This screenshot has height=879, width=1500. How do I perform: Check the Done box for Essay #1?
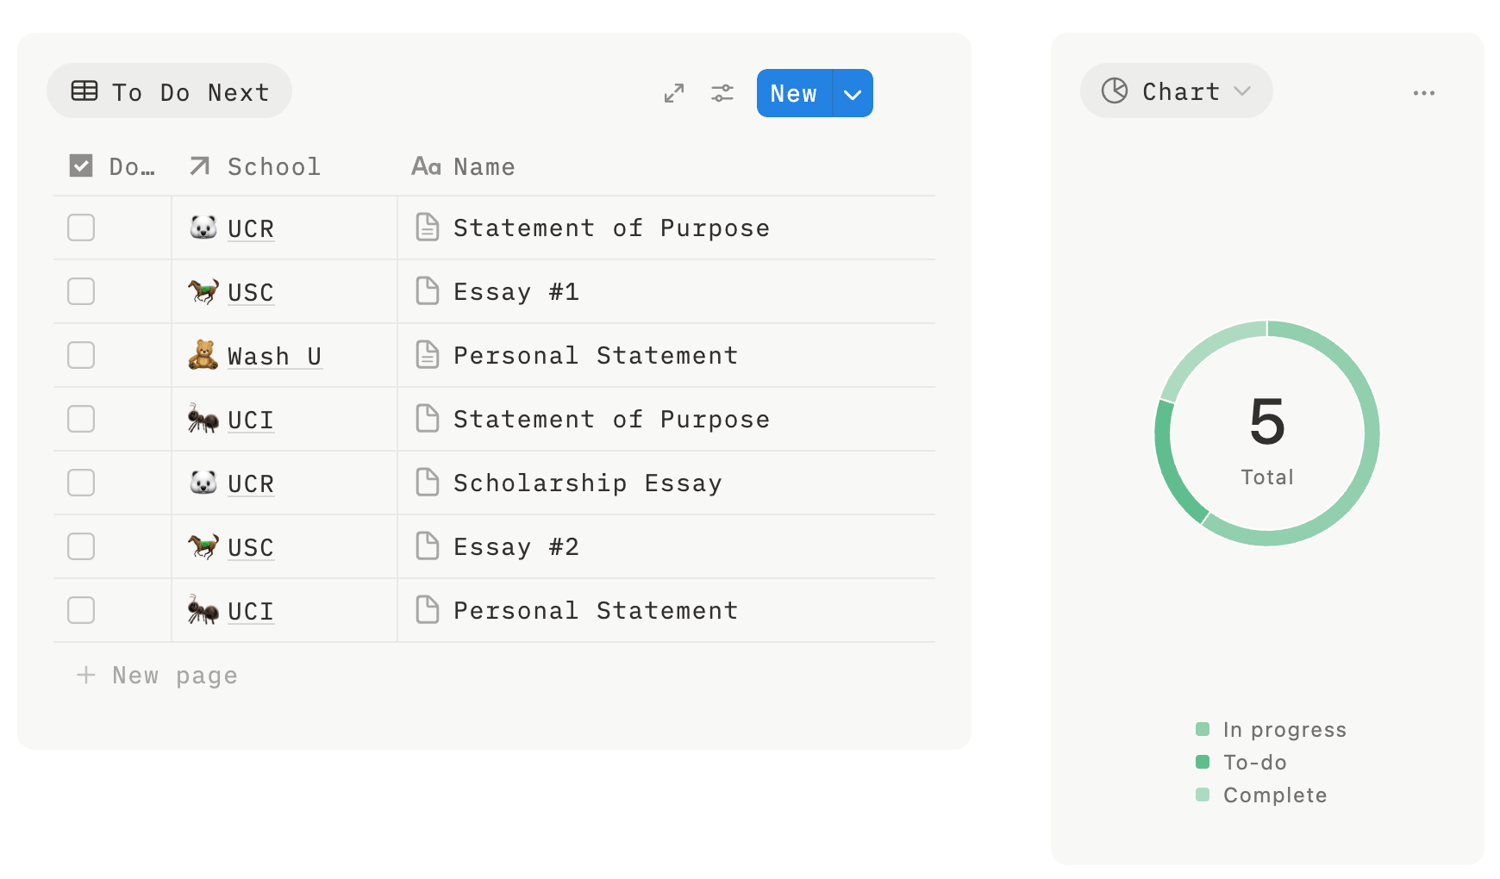coord(81,291)
